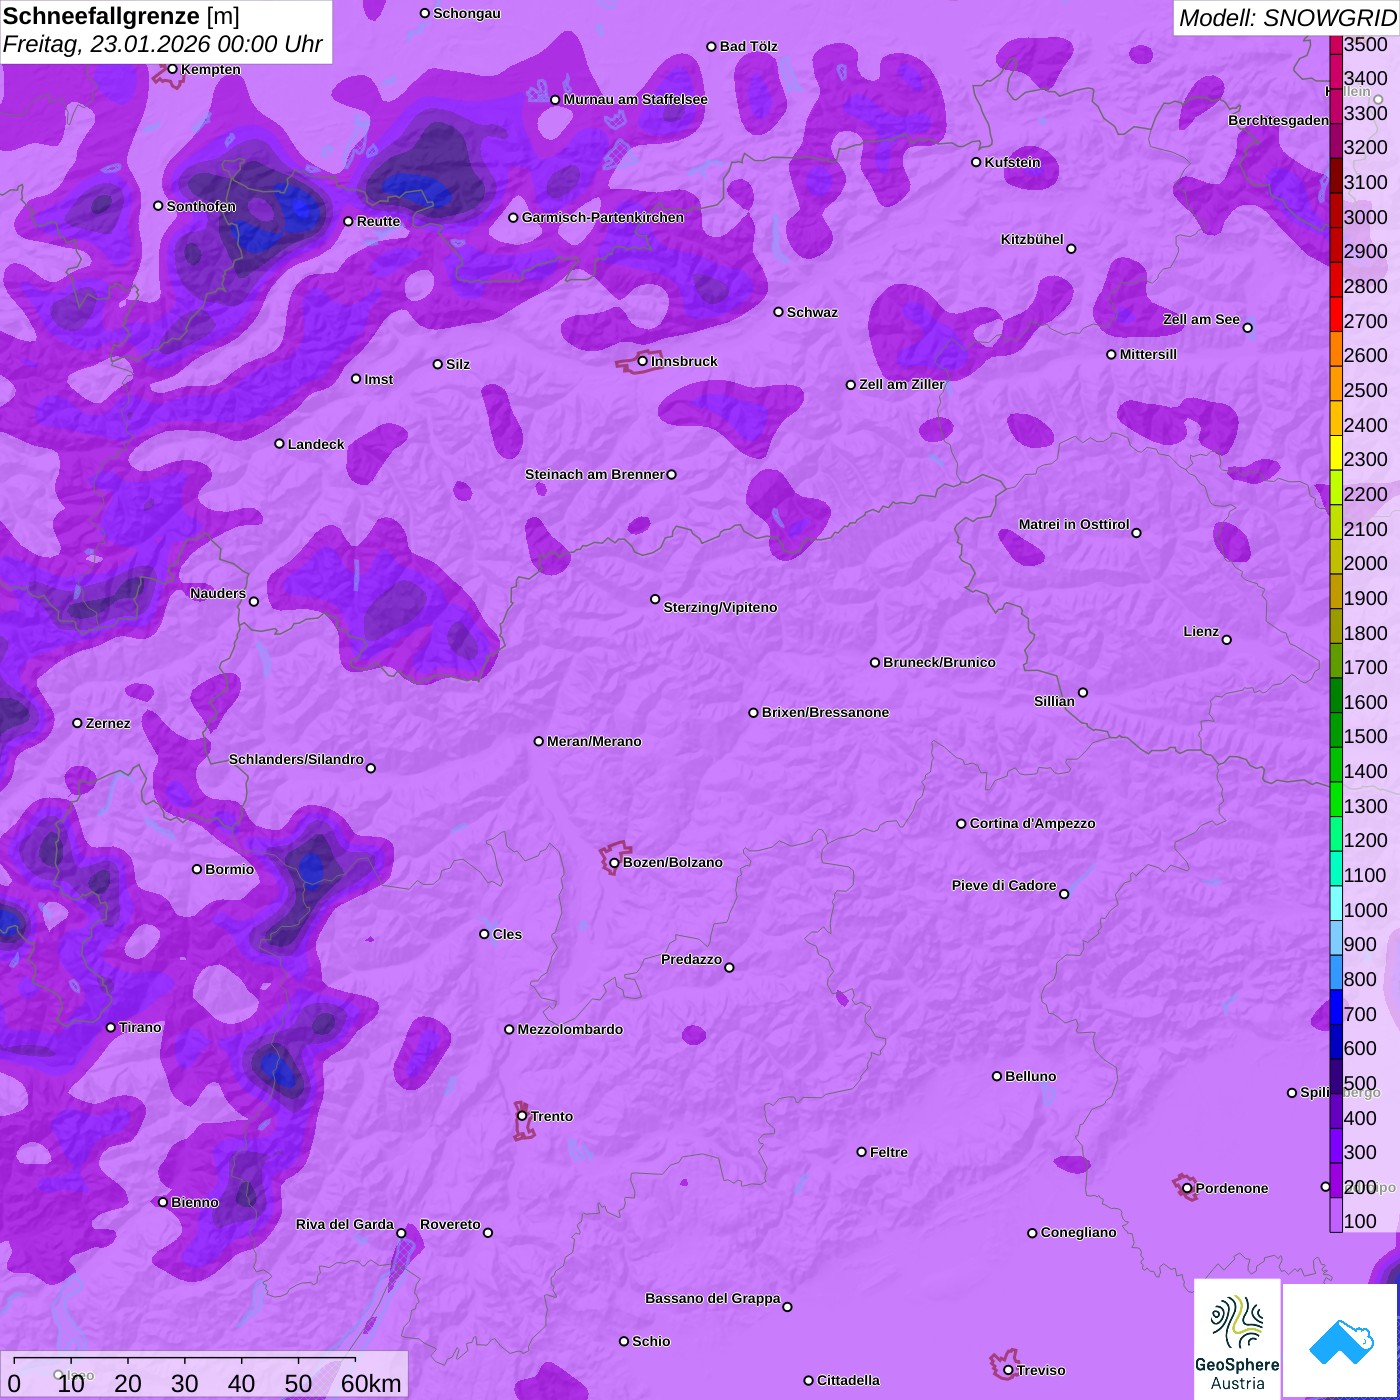Click the Meran/Merano label

pos(594,741)
